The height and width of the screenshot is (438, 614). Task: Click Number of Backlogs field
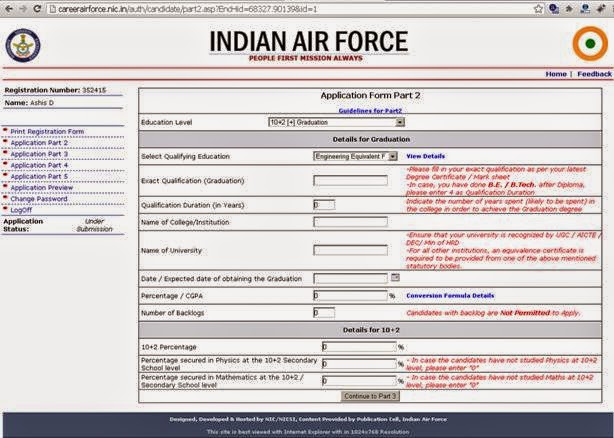pos(324,313)
